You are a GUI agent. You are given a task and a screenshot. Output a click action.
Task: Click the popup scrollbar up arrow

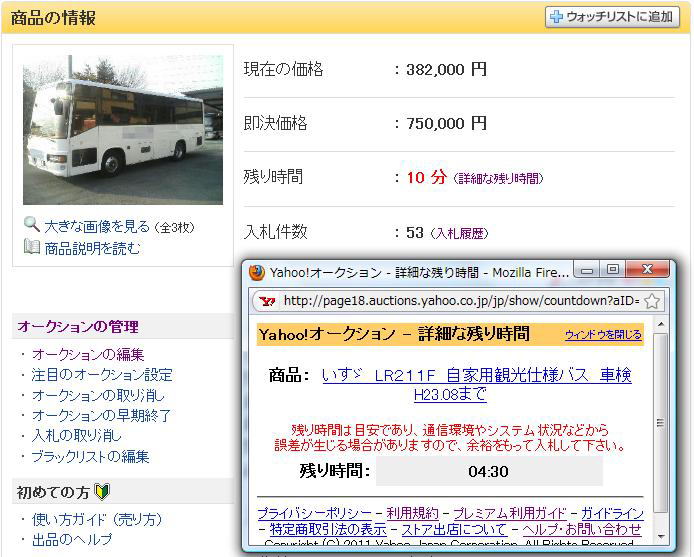pyautogui.click(x=661, y=325)
